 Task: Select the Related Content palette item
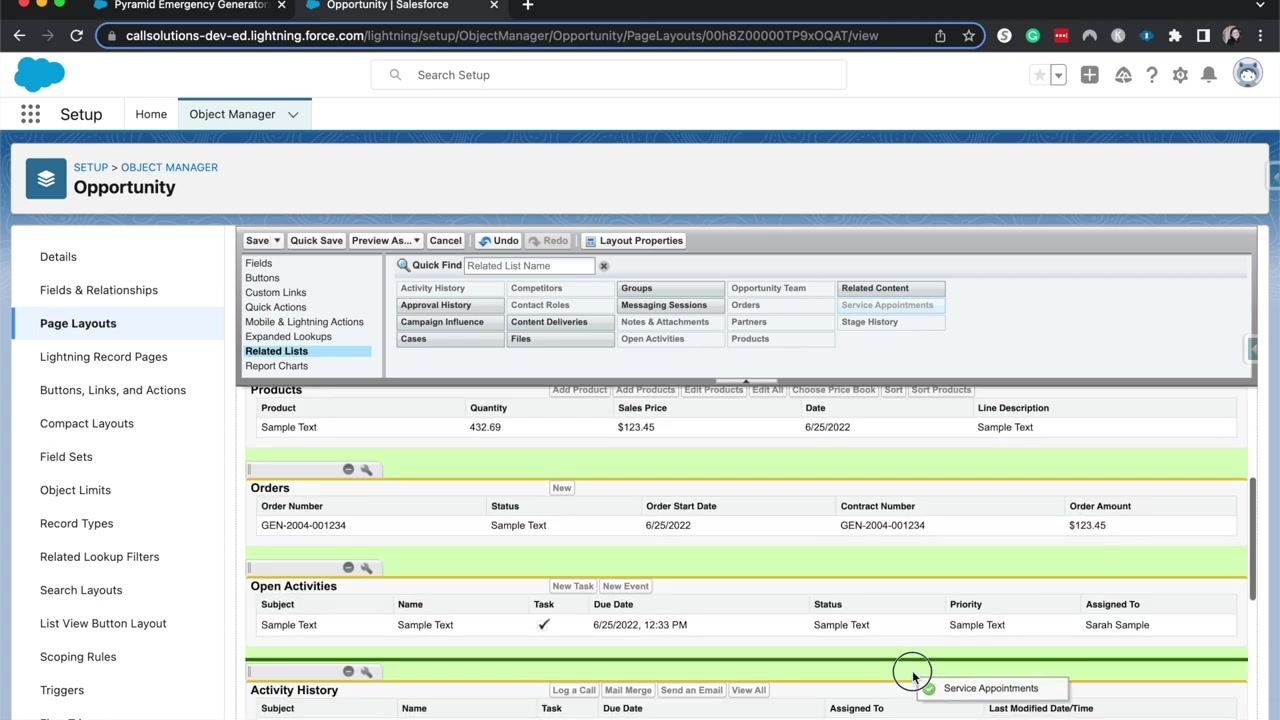pyautogui.click(x=890, y=288)
